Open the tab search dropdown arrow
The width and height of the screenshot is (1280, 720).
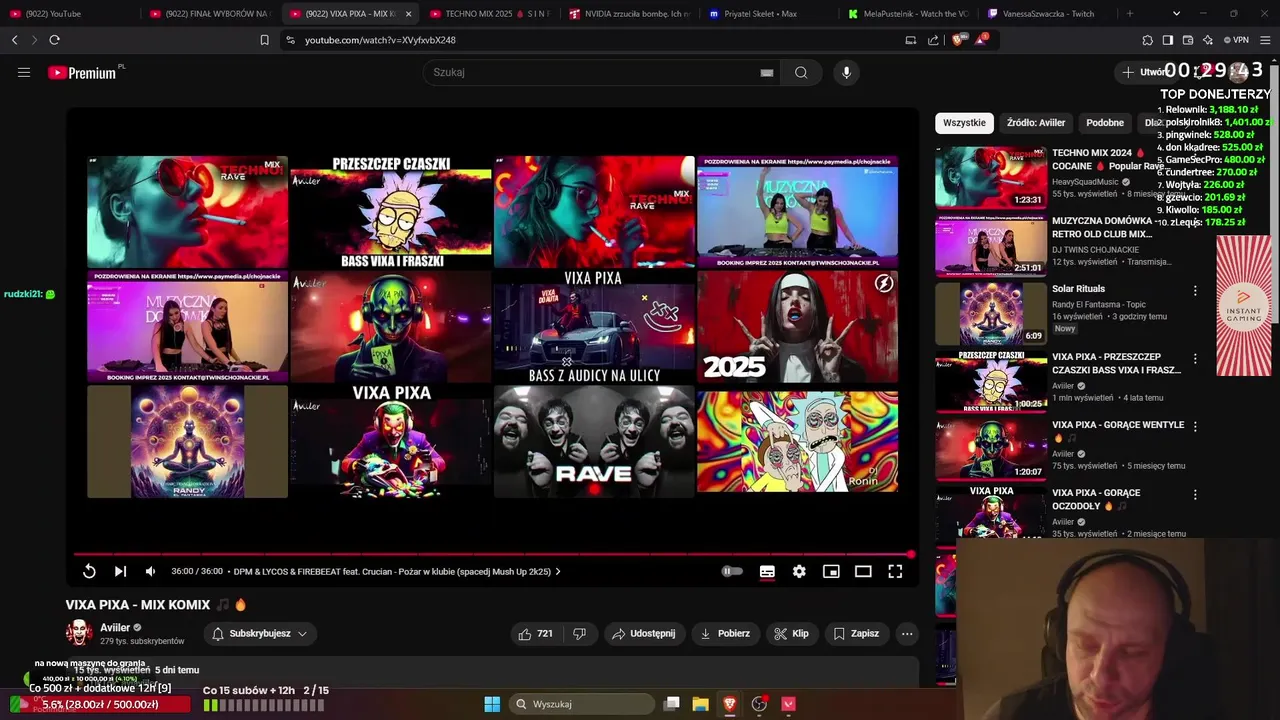pyautogui.click(x=1176, y=14)
